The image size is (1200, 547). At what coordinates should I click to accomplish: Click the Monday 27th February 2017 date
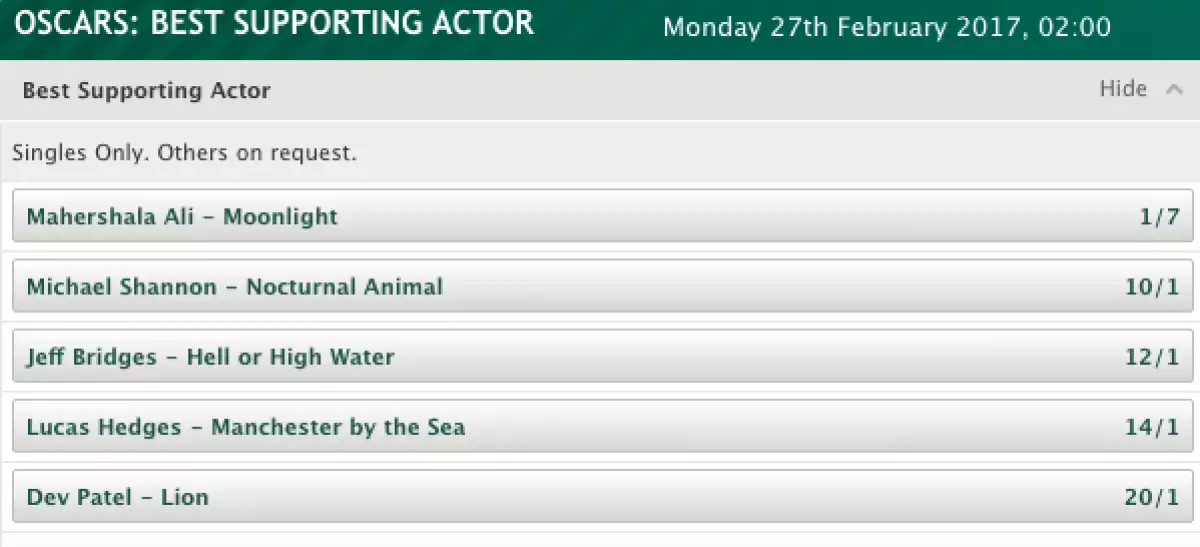[x=886, y=27]
